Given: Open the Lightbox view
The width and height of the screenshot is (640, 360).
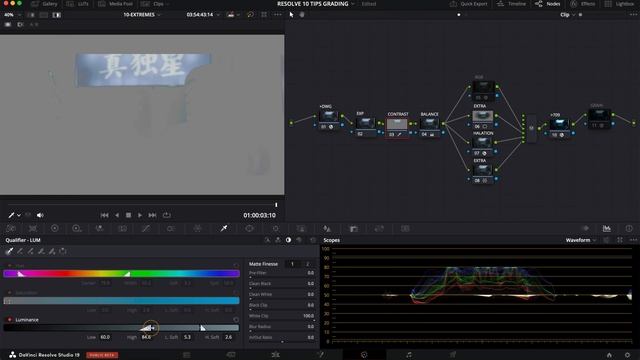Looking at the screenshot, I should pos(620,4).
